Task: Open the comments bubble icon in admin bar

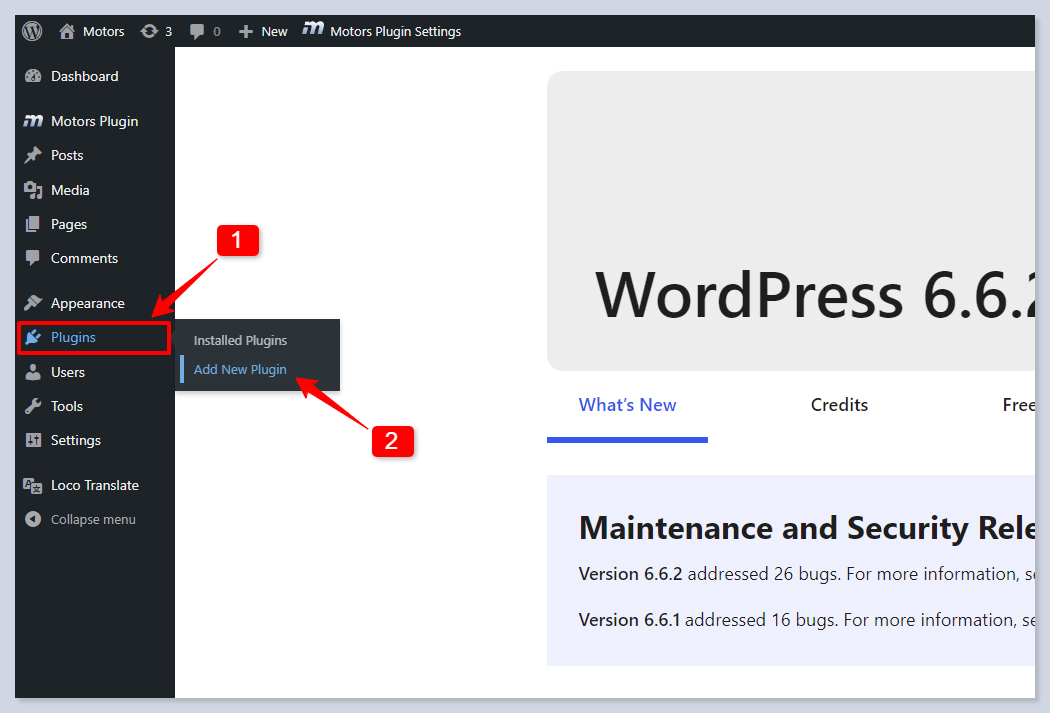Action: coord(198,31)
